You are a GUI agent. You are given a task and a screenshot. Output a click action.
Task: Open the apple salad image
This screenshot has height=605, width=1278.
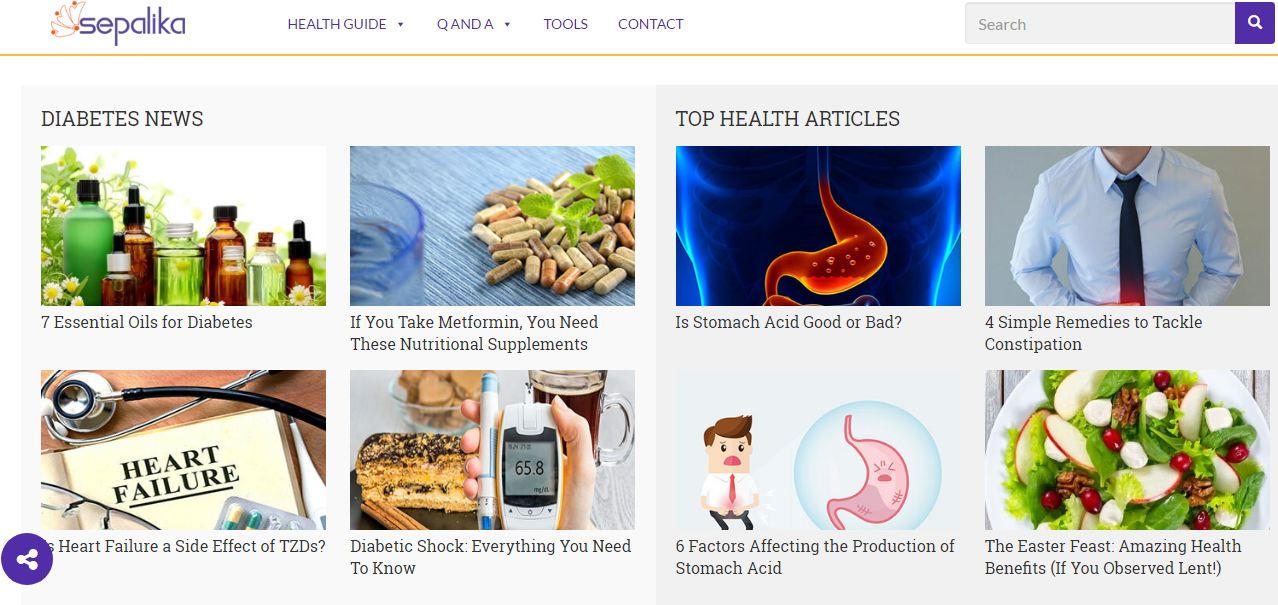point(1127,450)
